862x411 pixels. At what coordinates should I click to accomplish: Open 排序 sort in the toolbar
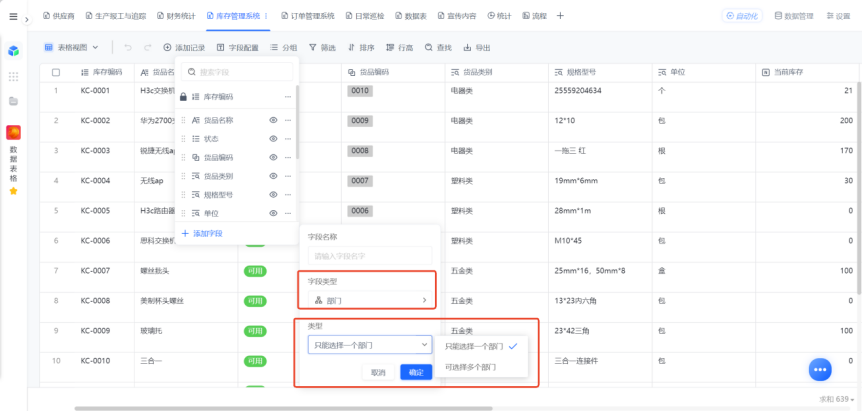click(x=361, y=48)
